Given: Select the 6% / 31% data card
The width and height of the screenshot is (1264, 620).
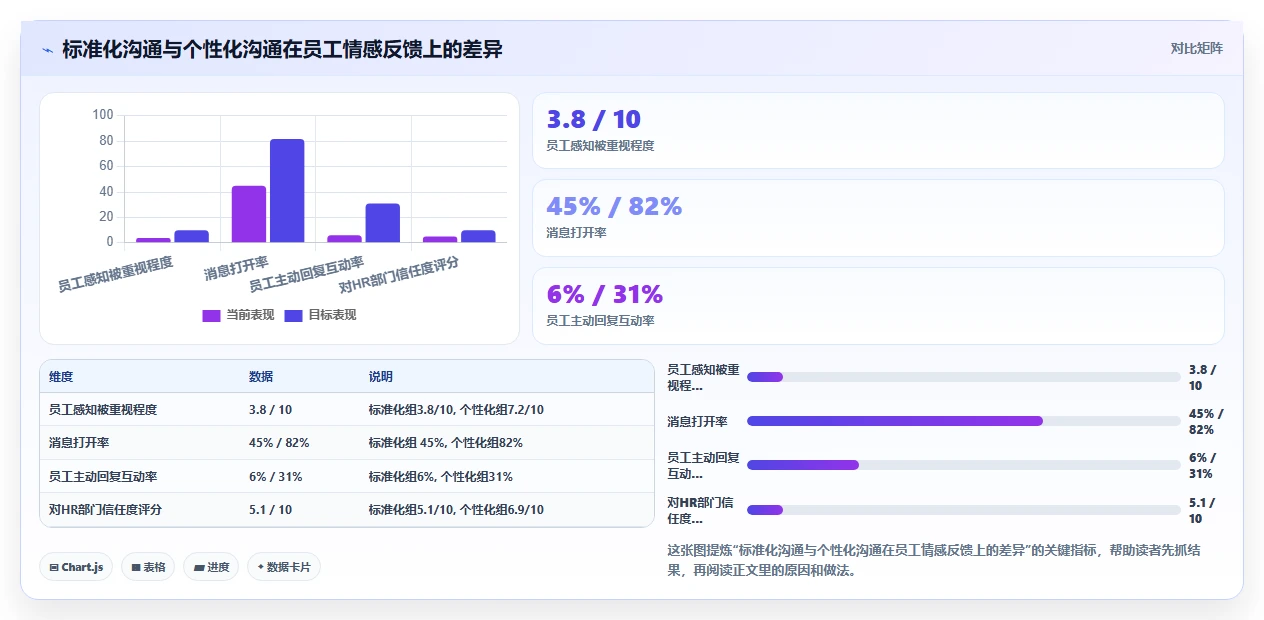Looking at the screenshot, I should [878, 306].
